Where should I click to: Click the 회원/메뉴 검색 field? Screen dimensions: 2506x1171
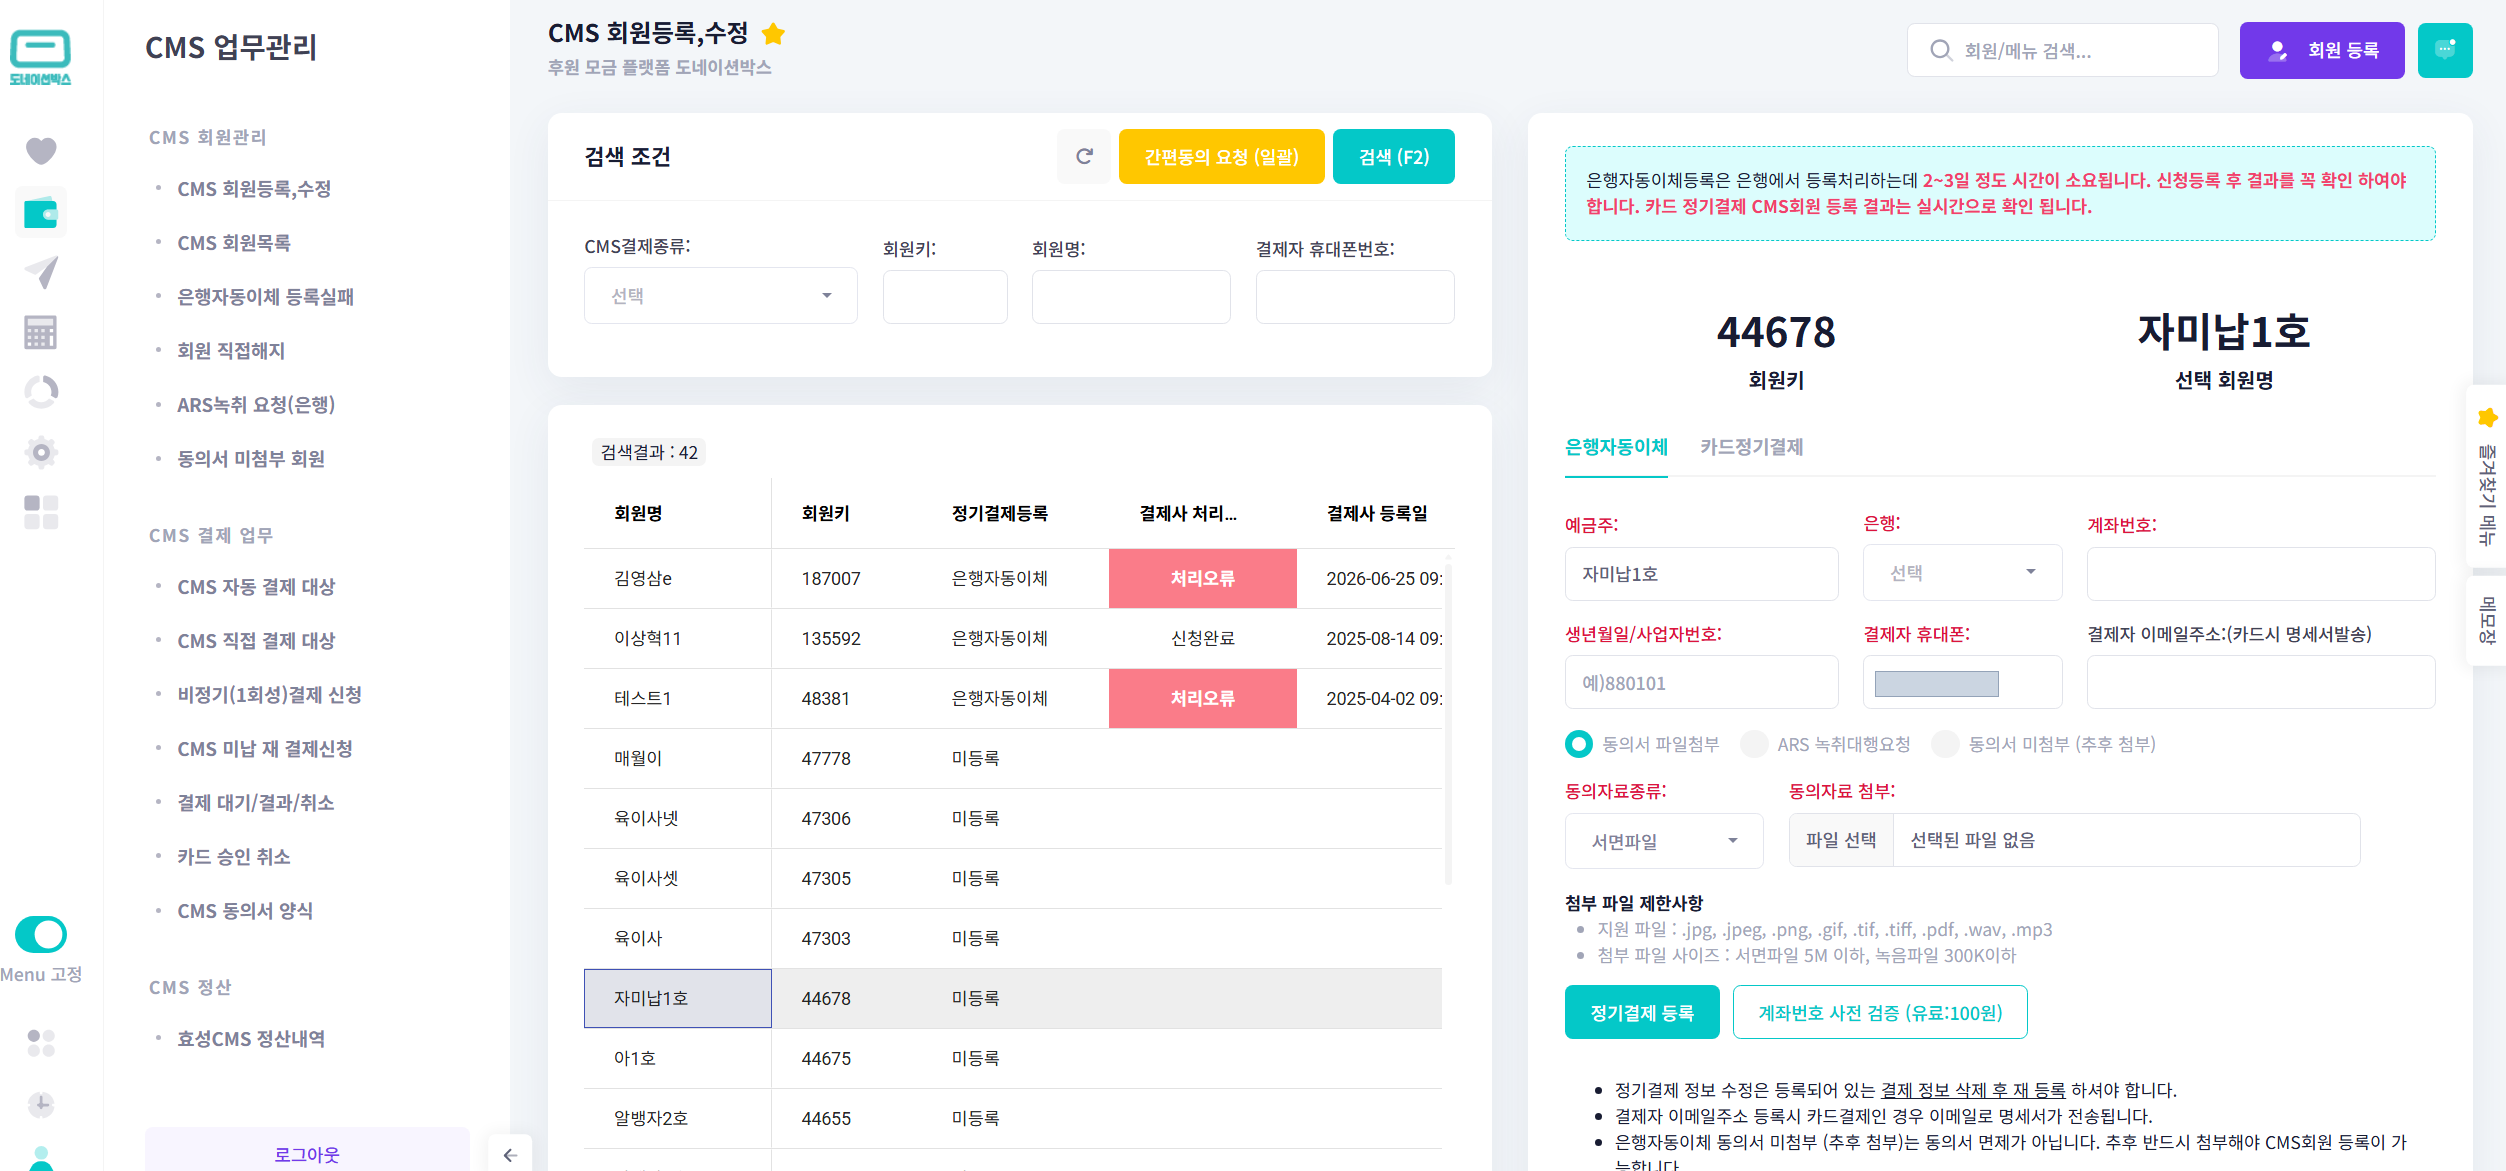tap(2063, 50)
